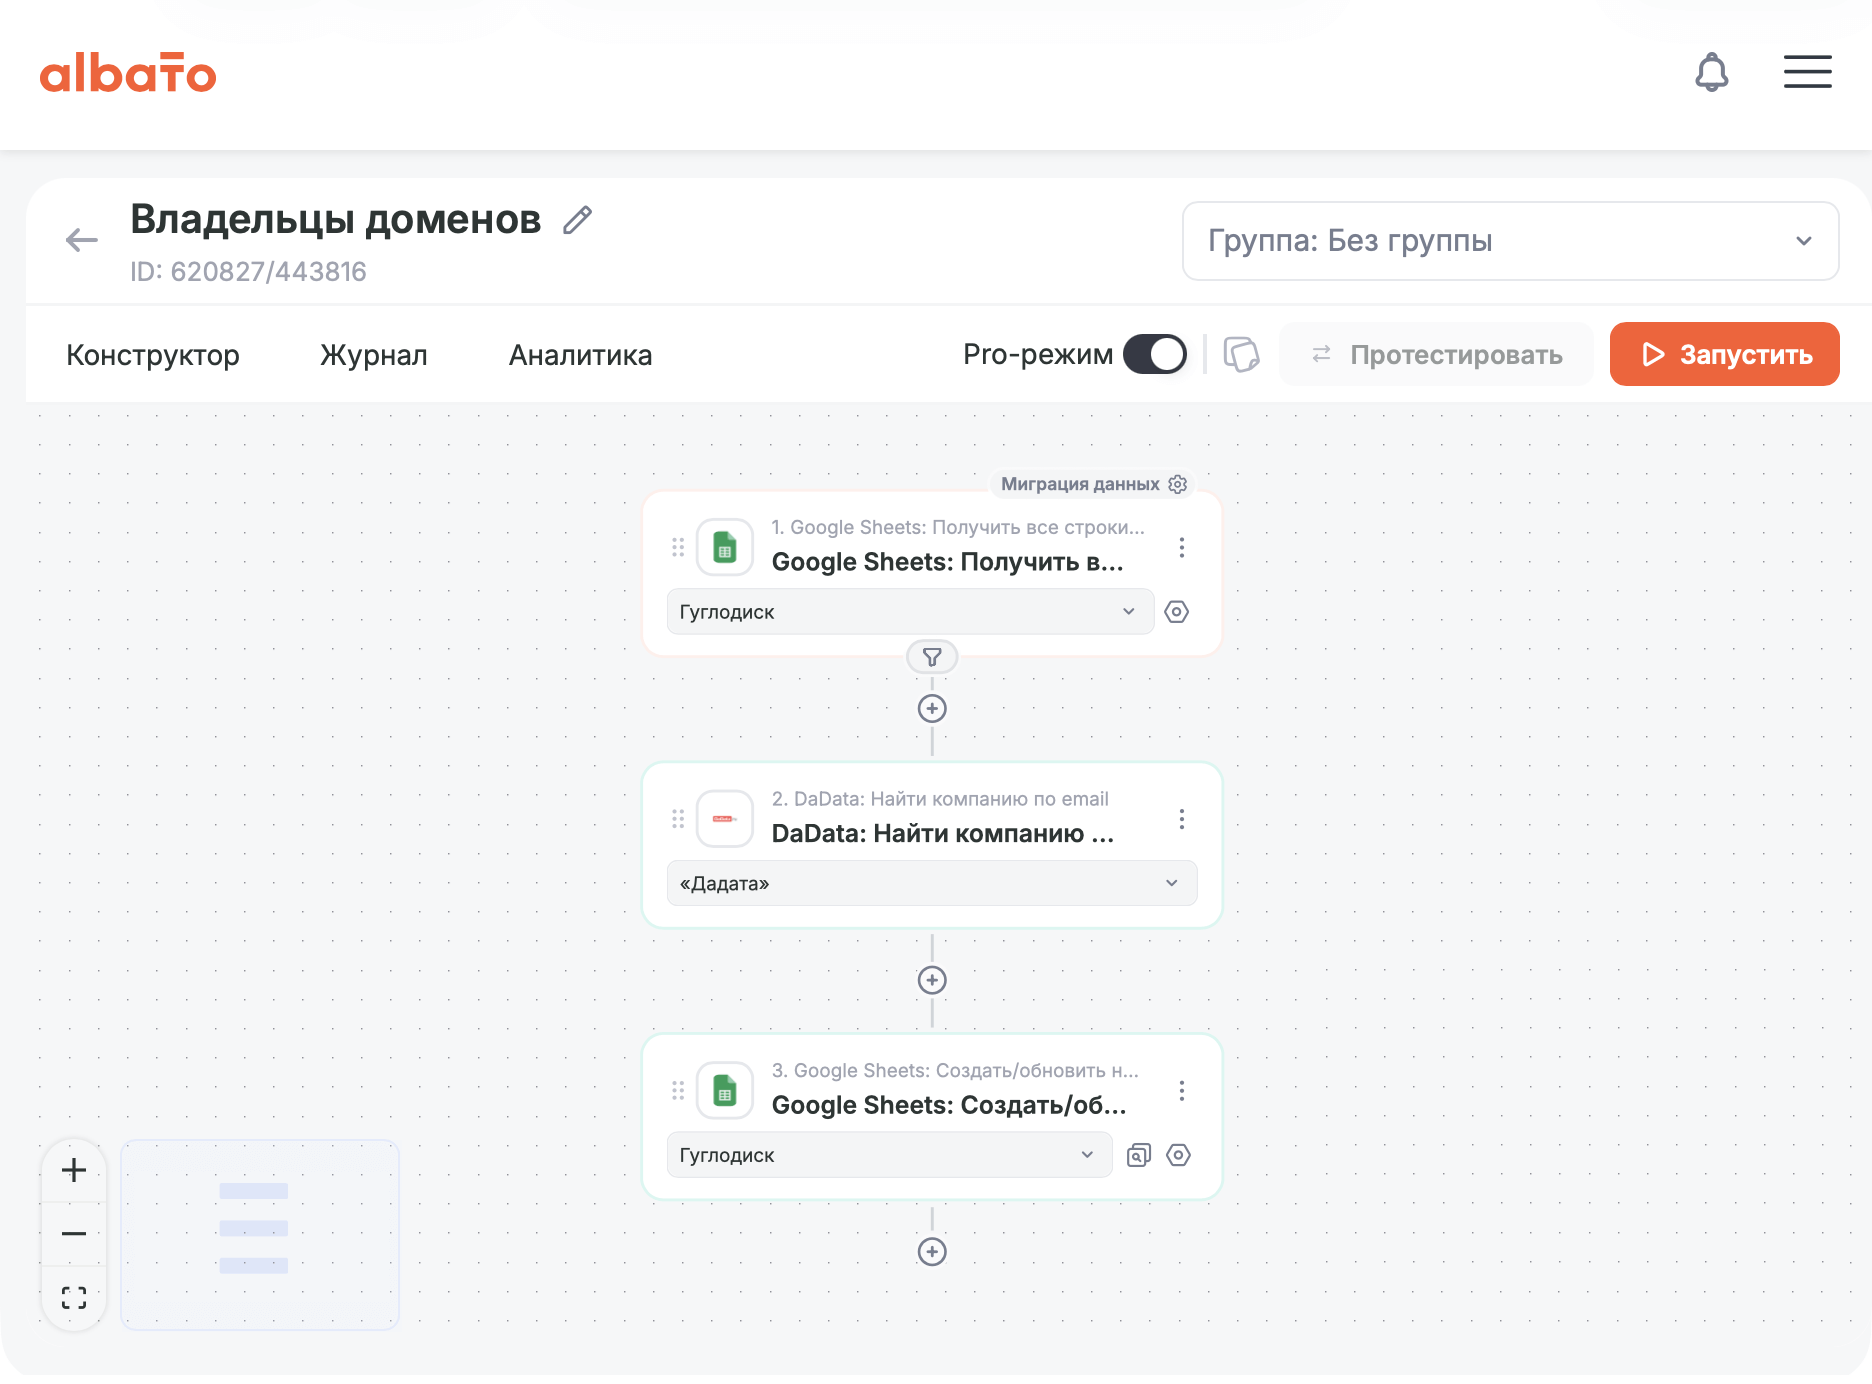The image size is (1872, 1384).
Task: Click the Протестировать button
Action: click(1436, 354)
